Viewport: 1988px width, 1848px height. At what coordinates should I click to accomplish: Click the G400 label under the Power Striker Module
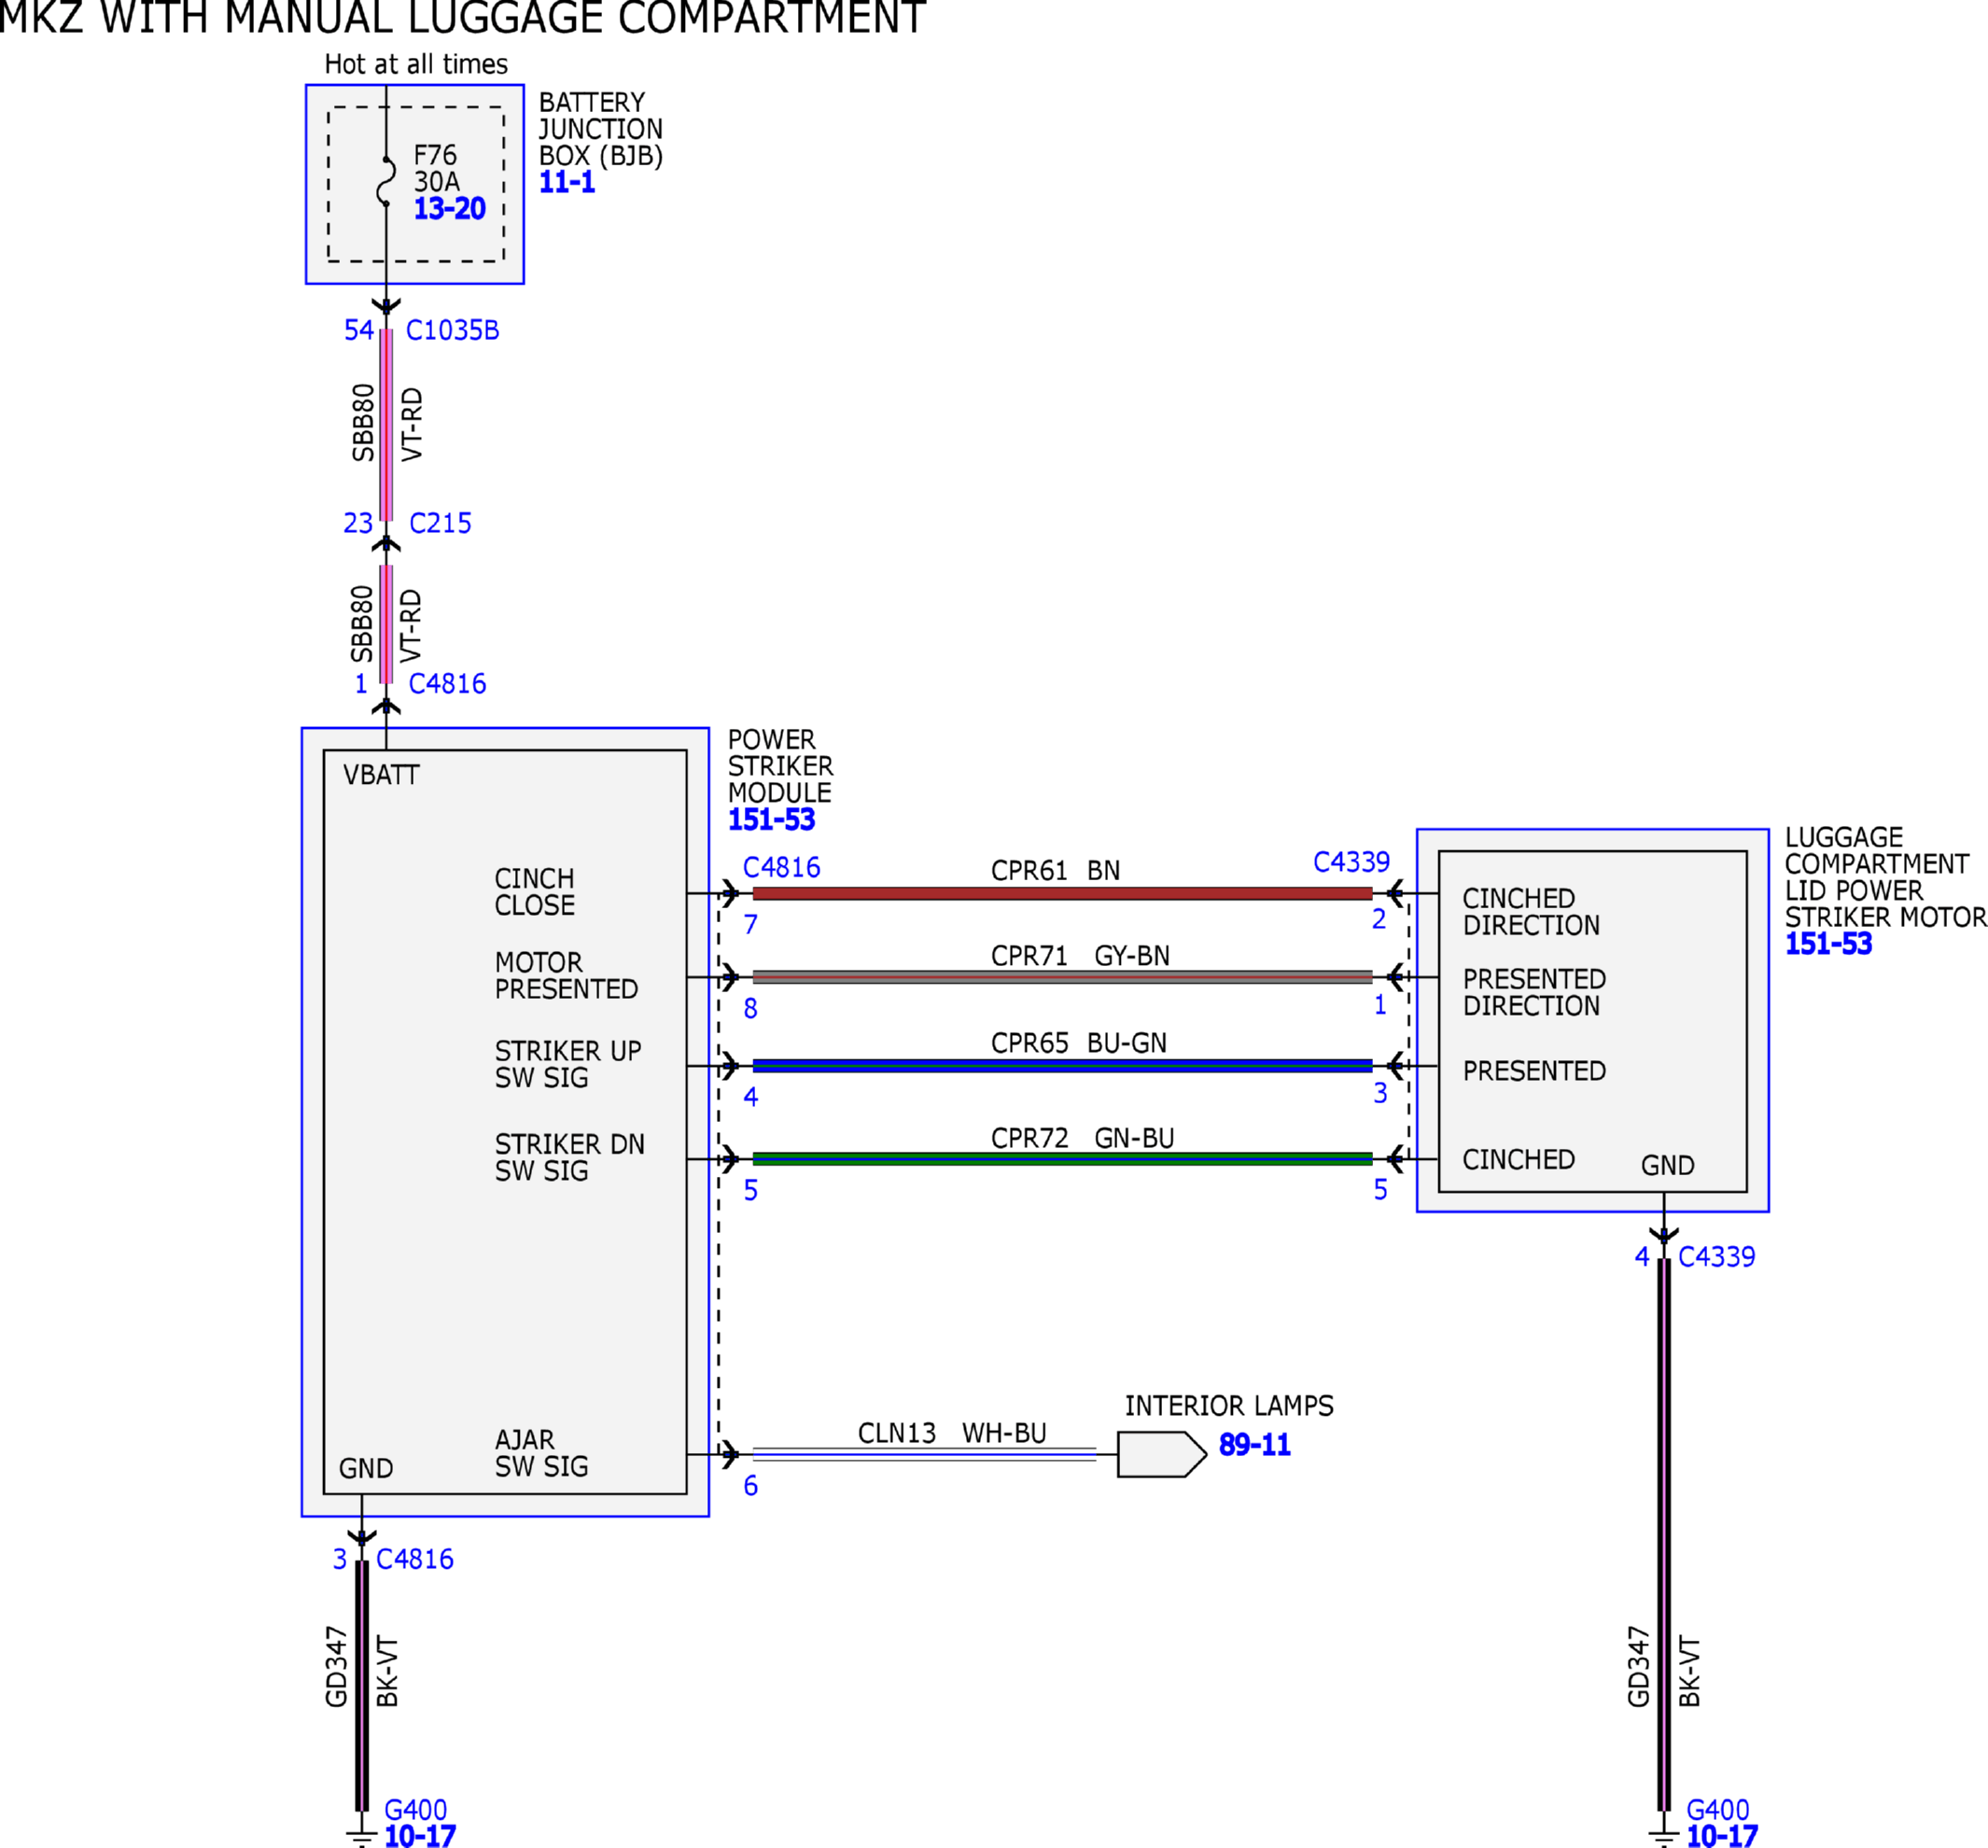tap(415, 1810)
